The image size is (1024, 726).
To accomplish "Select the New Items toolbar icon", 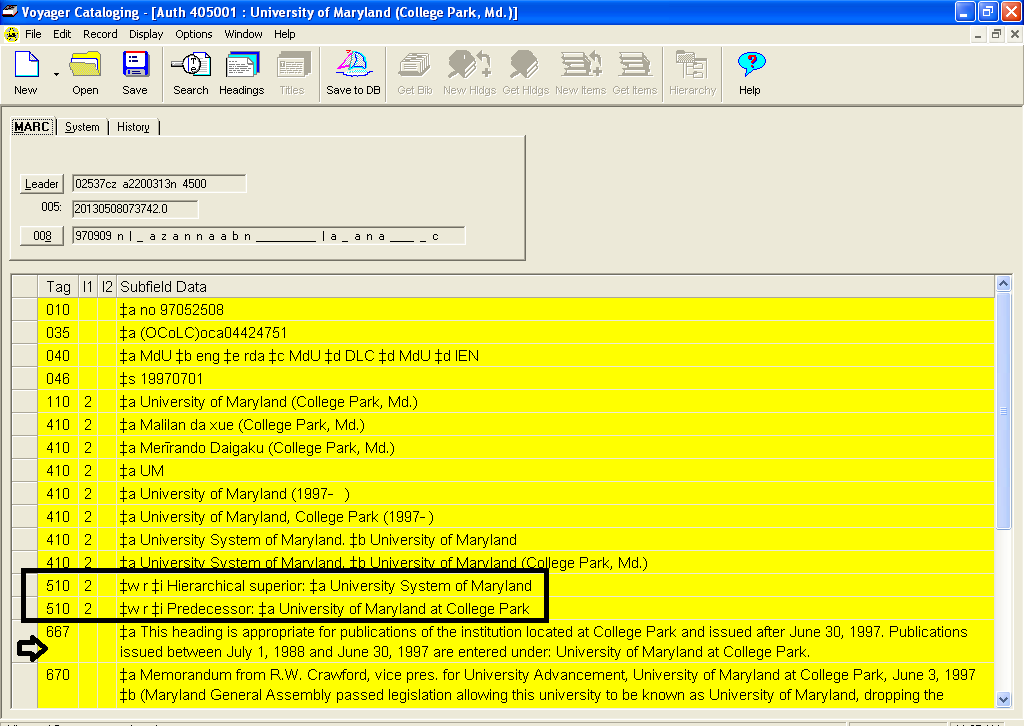I will click(580, 73).
